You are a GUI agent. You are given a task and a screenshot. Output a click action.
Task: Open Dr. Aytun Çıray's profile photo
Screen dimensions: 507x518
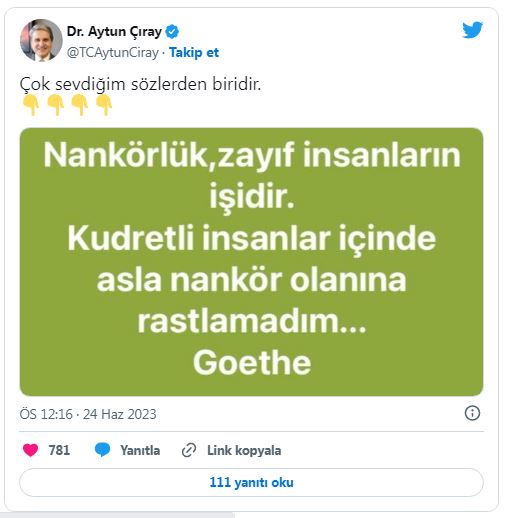click(x=41, y=40)
